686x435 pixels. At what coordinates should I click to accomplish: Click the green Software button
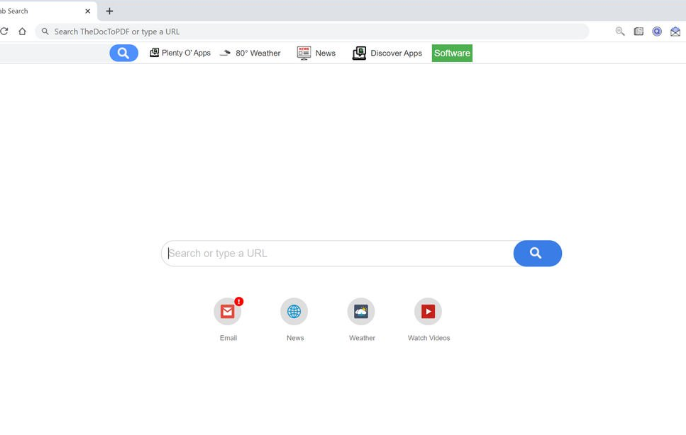click(x=452, y=53)
